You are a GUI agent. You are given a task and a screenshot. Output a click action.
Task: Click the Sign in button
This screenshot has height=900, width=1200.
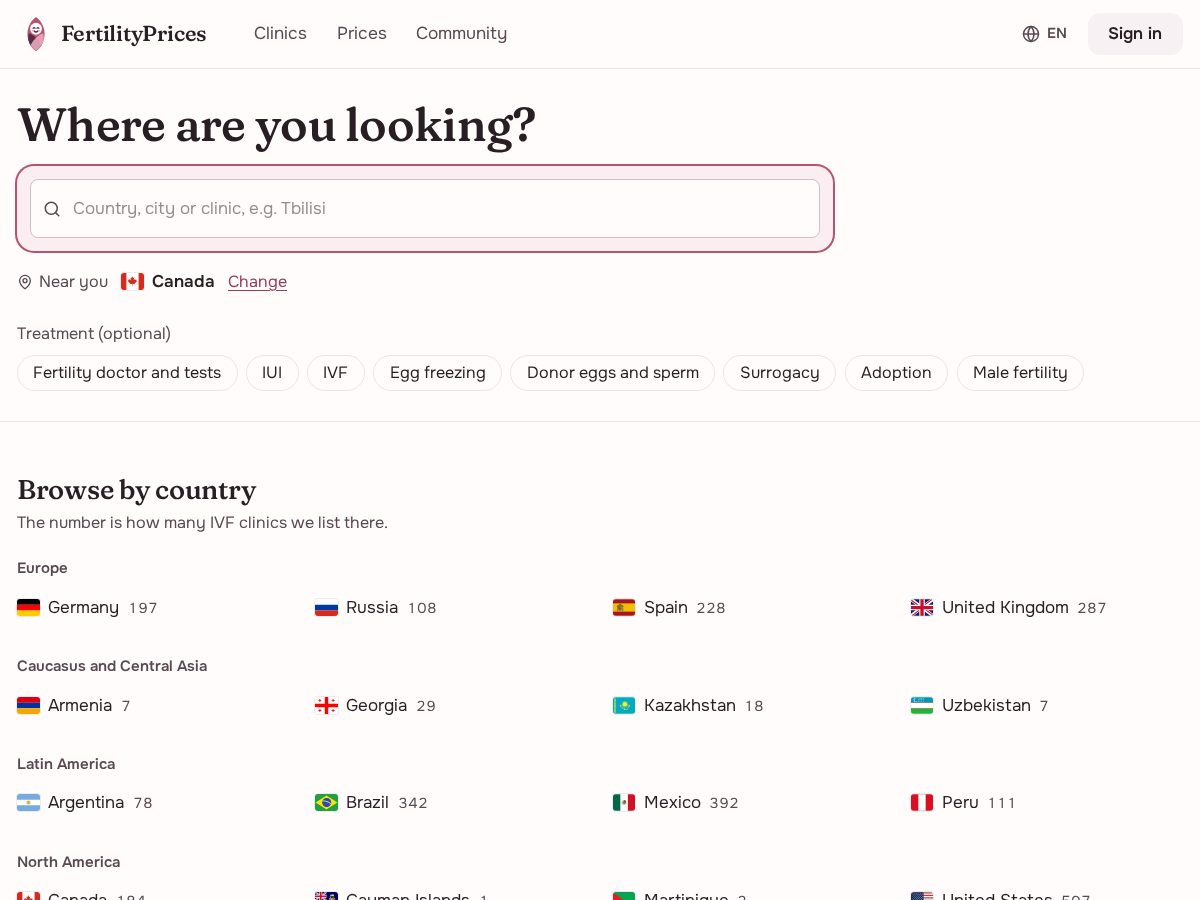coord(1135,34)
